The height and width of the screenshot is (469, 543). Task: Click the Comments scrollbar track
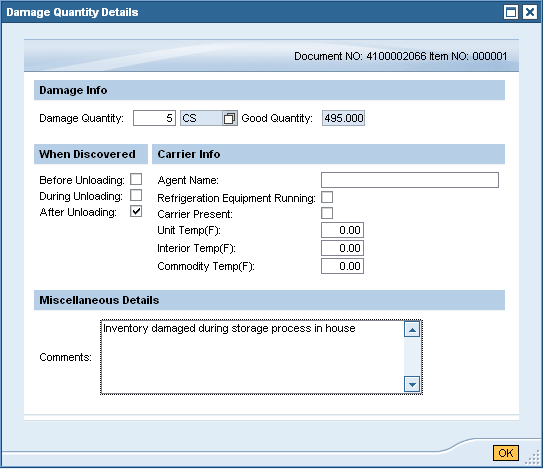click(x=412, y=357)
